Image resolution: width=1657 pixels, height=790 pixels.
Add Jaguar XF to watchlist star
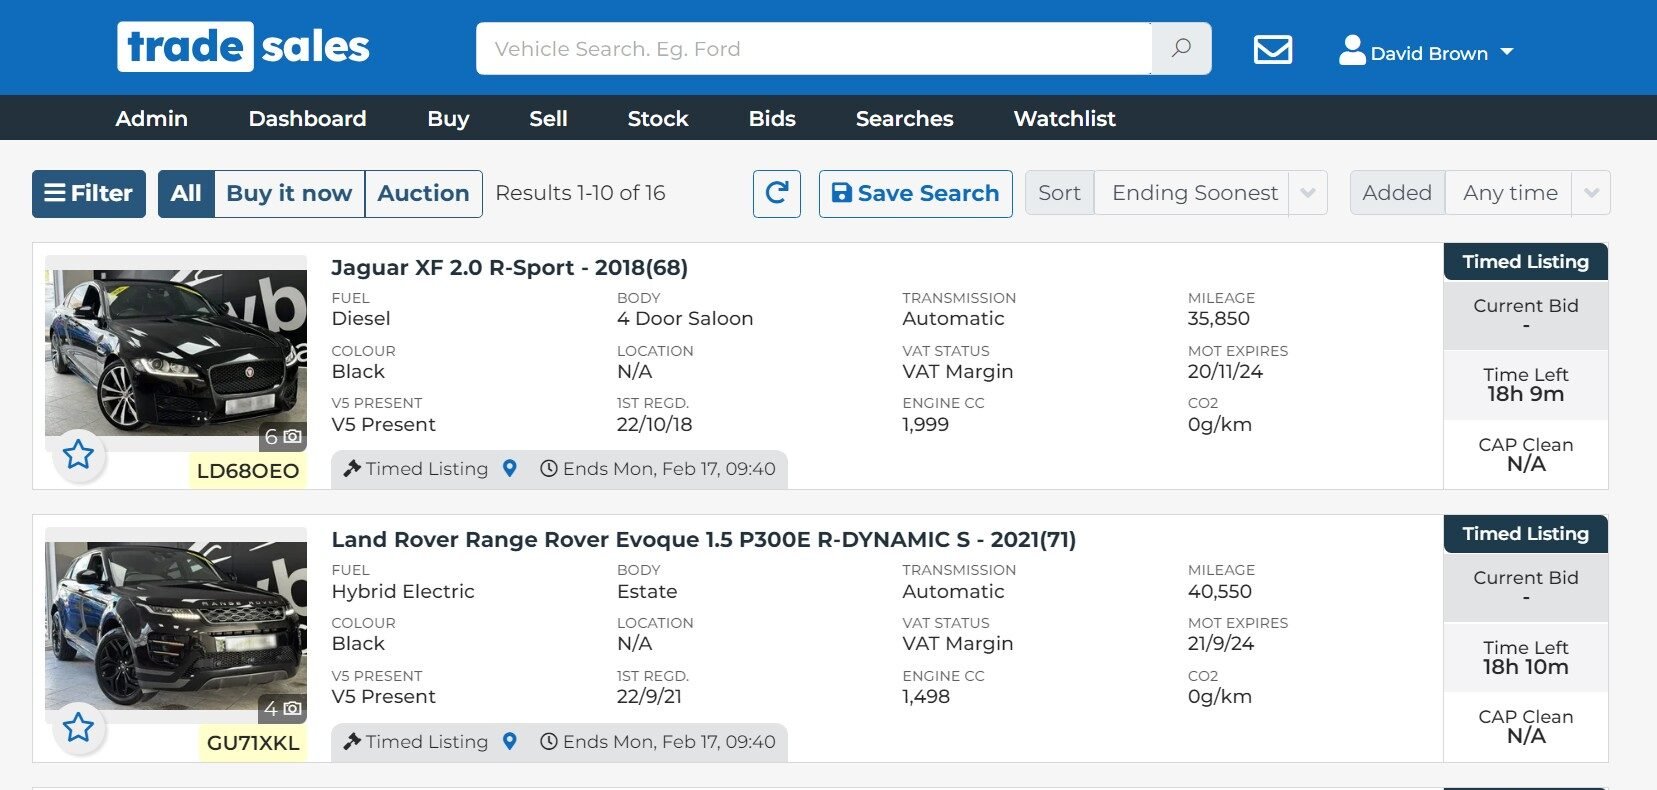pos(78,455)
